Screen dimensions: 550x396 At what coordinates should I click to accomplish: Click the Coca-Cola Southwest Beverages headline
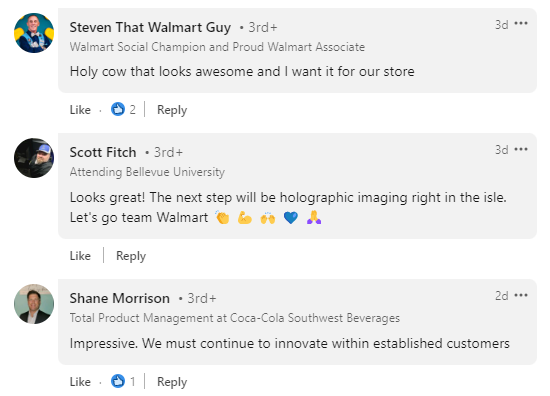click(x=235, y=318)
